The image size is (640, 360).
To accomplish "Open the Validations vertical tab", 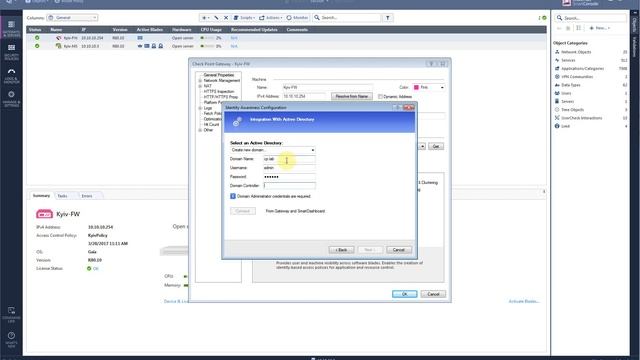I will click(634, 47).
